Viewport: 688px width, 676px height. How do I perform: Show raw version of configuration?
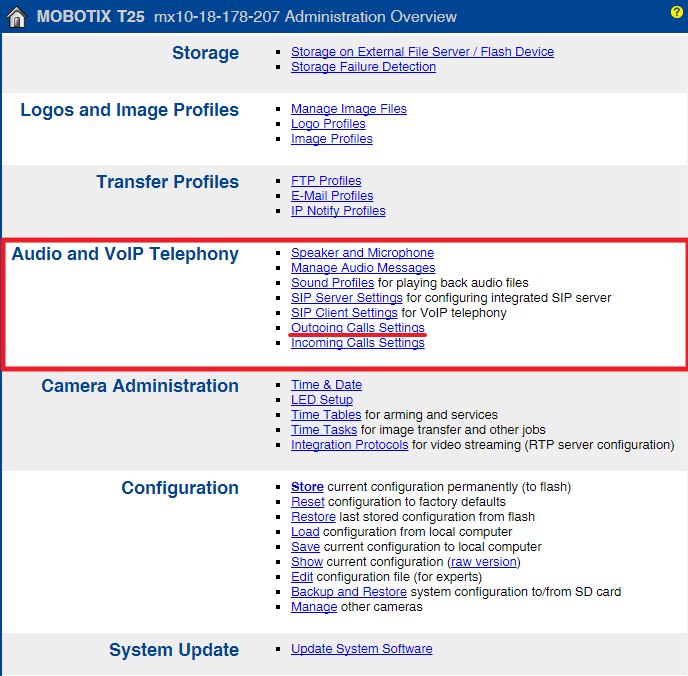[x=484, y=562]
